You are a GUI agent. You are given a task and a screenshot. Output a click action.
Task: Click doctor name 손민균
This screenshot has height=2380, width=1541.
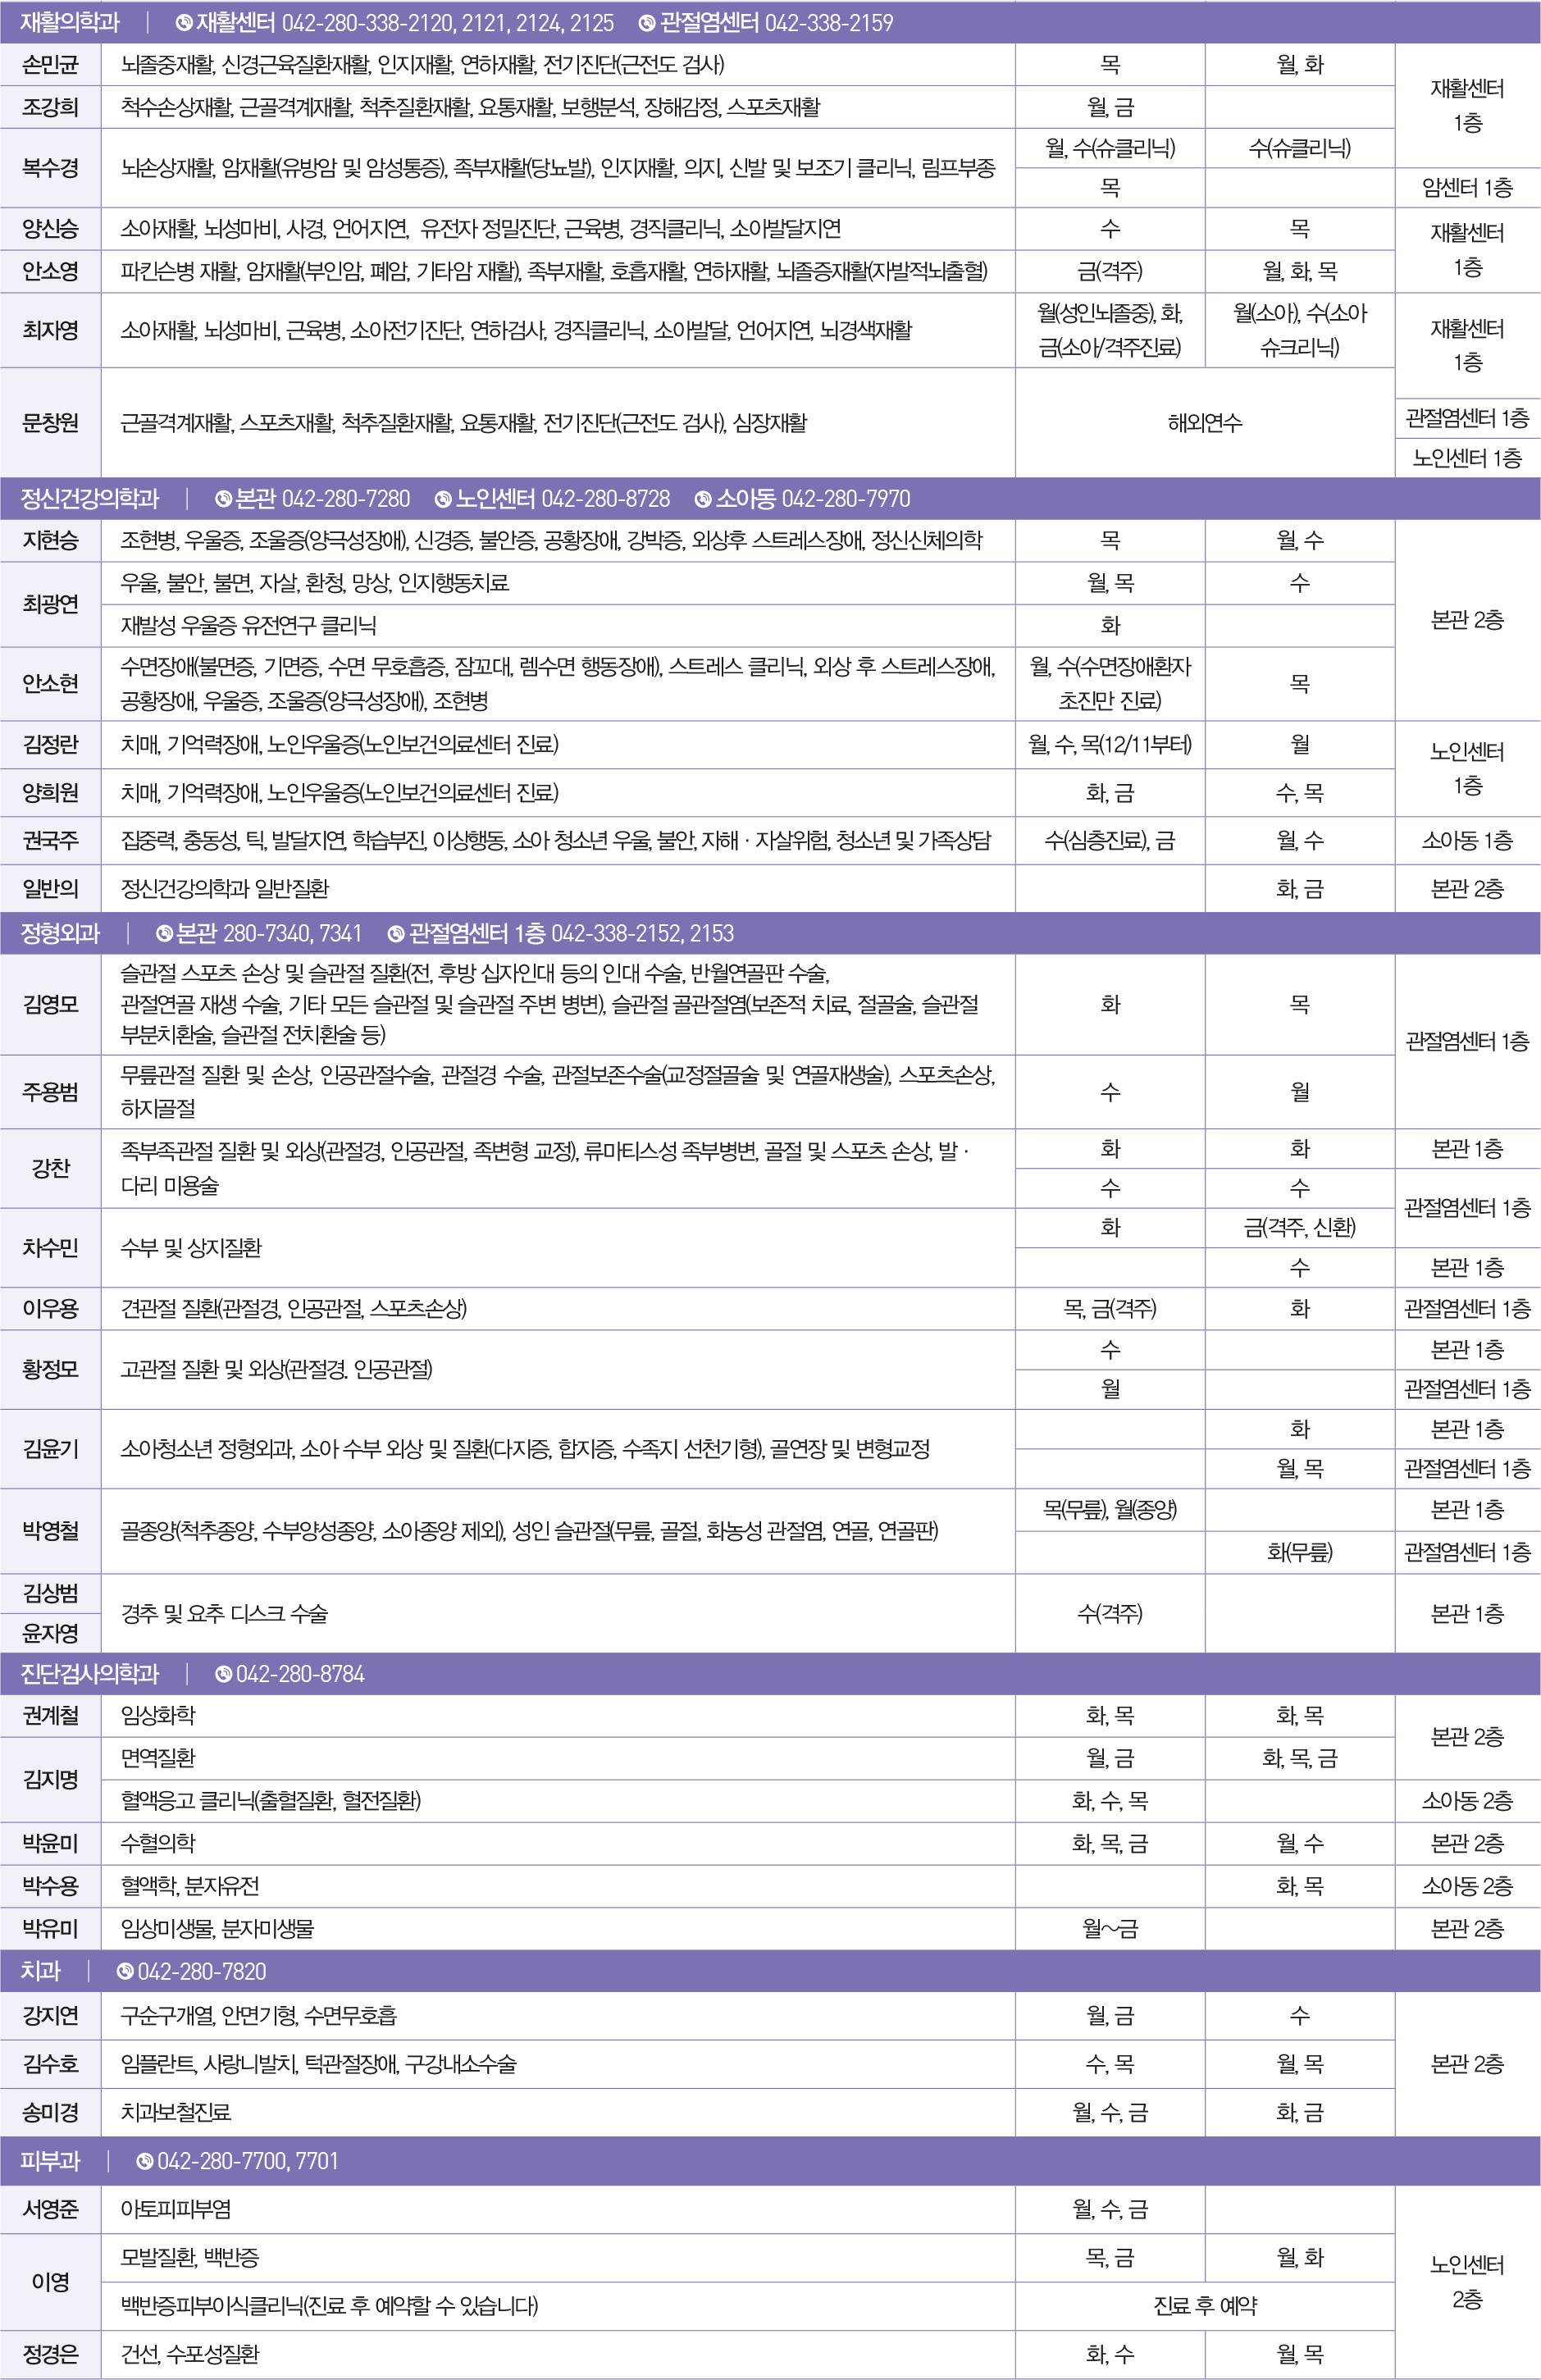(x=51, y=65)
